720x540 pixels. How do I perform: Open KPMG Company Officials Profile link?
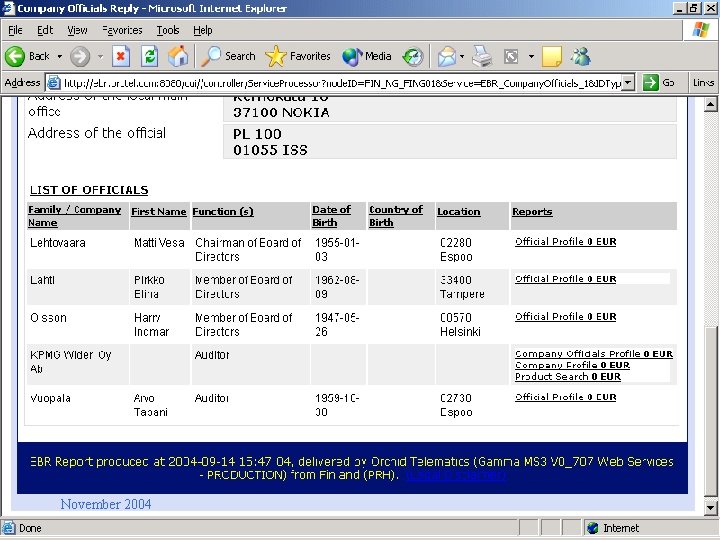point(594,354)
